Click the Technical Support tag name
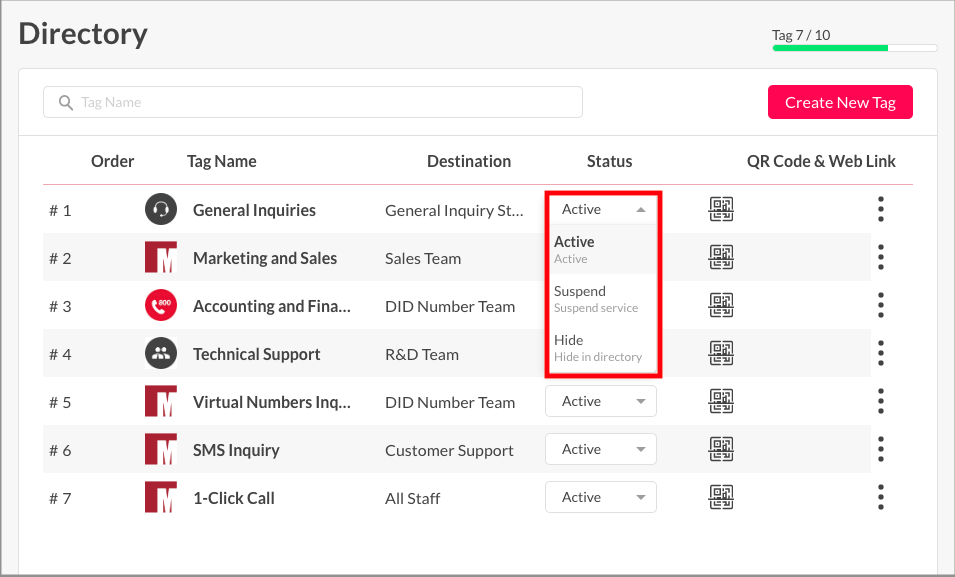The image size is (955, 577). (x=256, y=355)
